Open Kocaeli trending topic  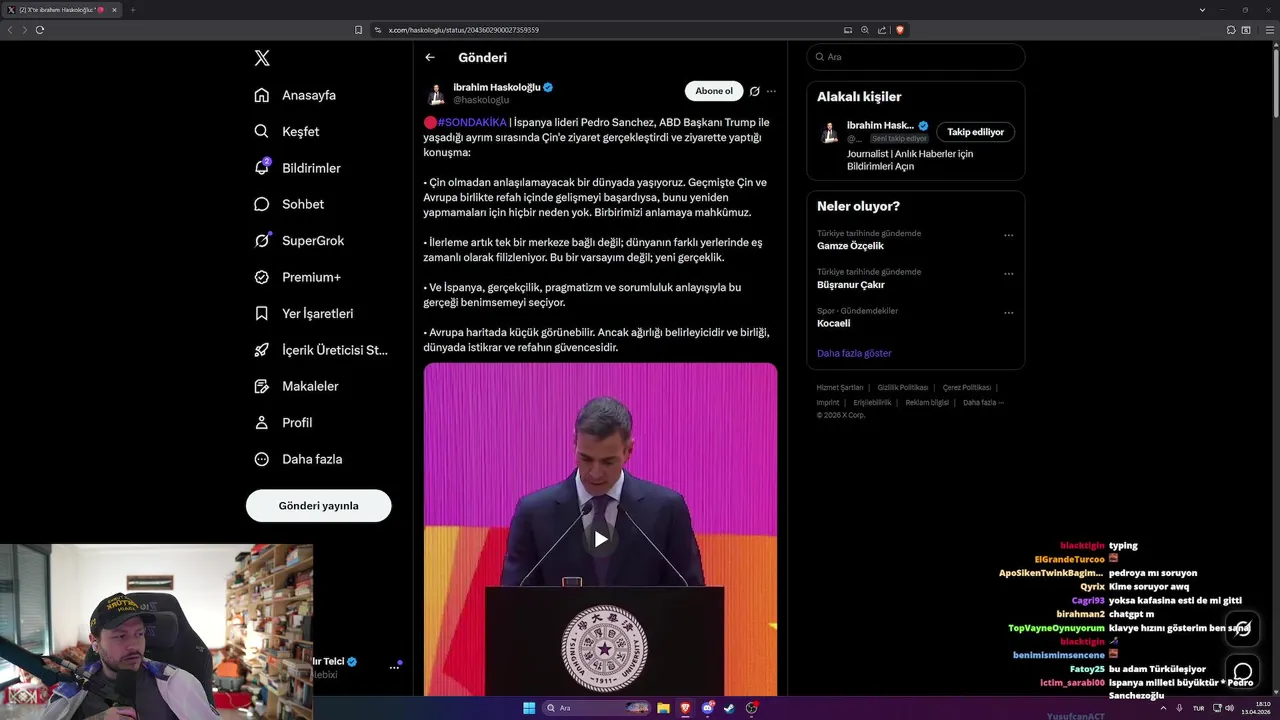pos(834,323)
